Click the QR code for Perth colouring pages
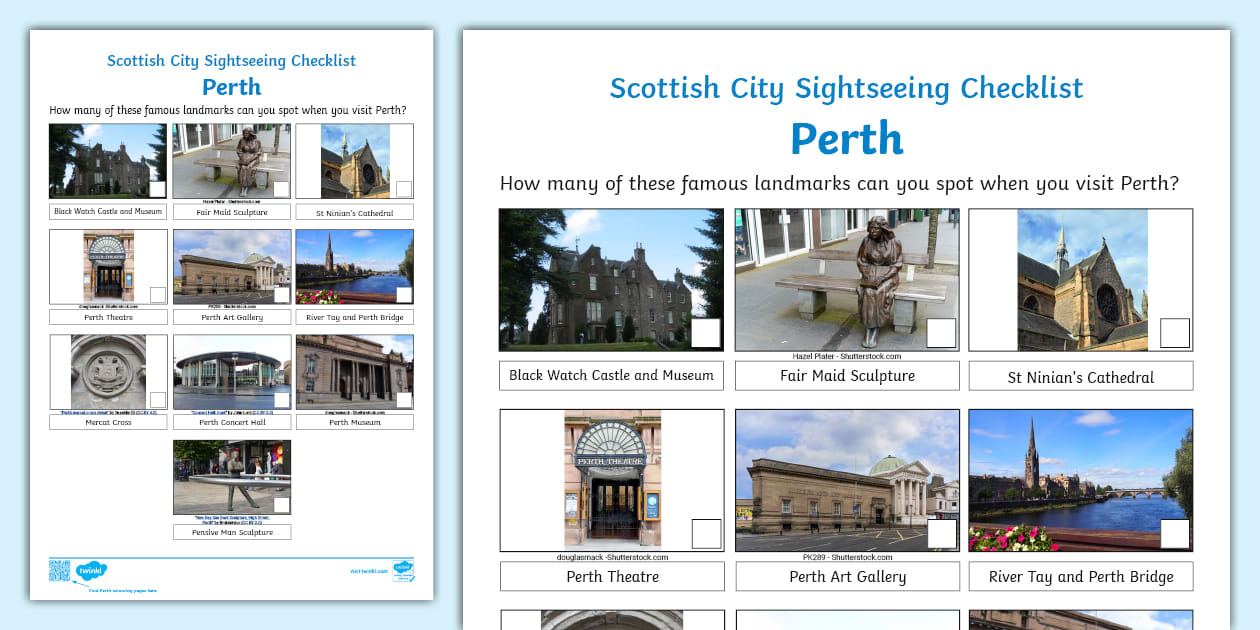The height and width of the screenshot is (630, 1260). click(58, 571)
